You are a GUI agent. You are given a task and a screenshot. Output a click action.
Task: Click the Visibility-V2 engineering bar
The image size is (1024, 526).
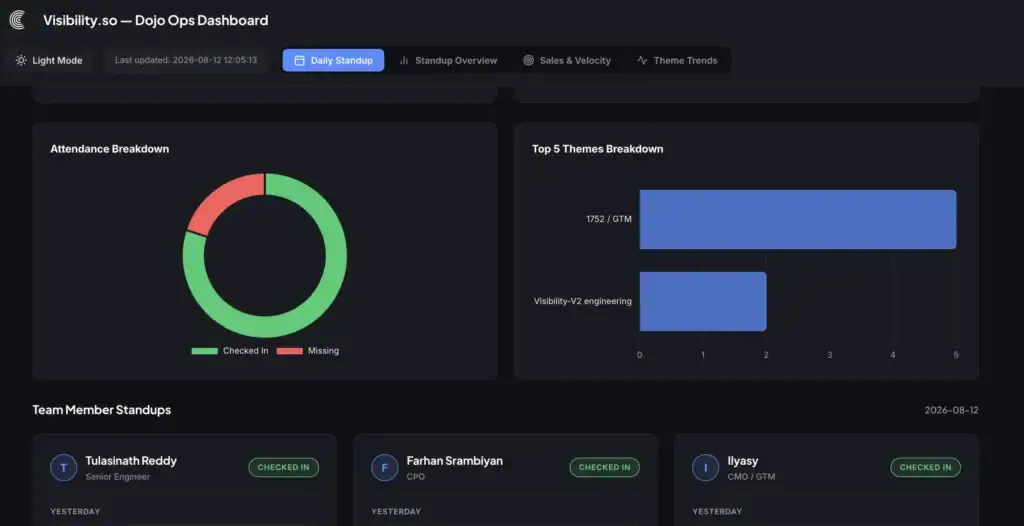(x=703, y=301)
